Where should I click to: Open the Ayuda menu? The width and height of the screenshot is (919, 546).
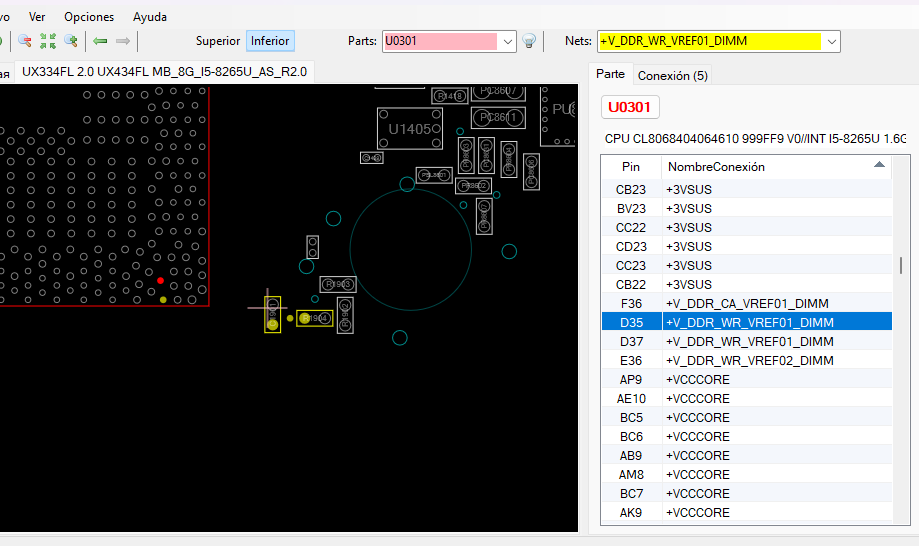(x=150, y=17)
